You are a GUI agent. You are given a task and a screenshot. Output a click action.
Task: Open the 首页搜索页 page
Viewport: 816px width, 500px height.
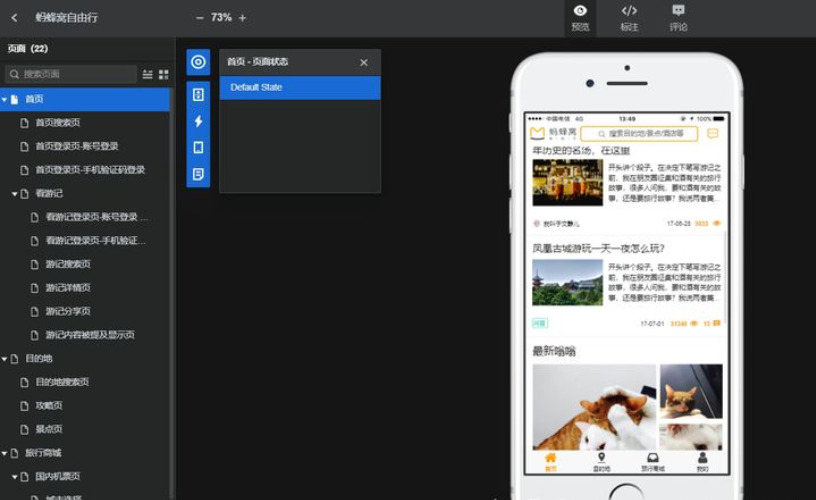click(x=57, y=123)
